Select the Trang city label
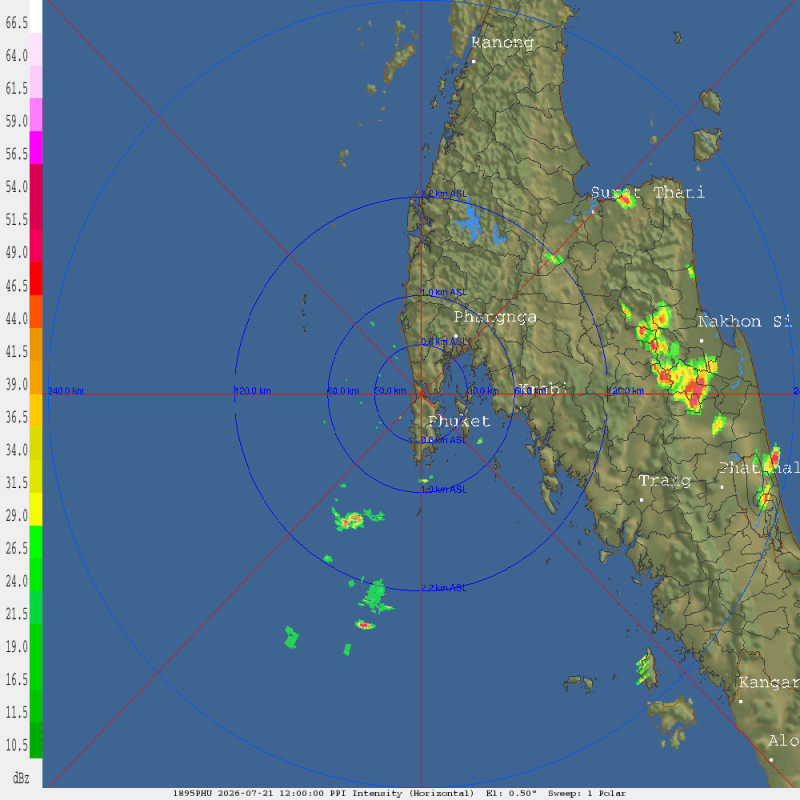Screen dimensions: 800x800 (x=665, y=481)
